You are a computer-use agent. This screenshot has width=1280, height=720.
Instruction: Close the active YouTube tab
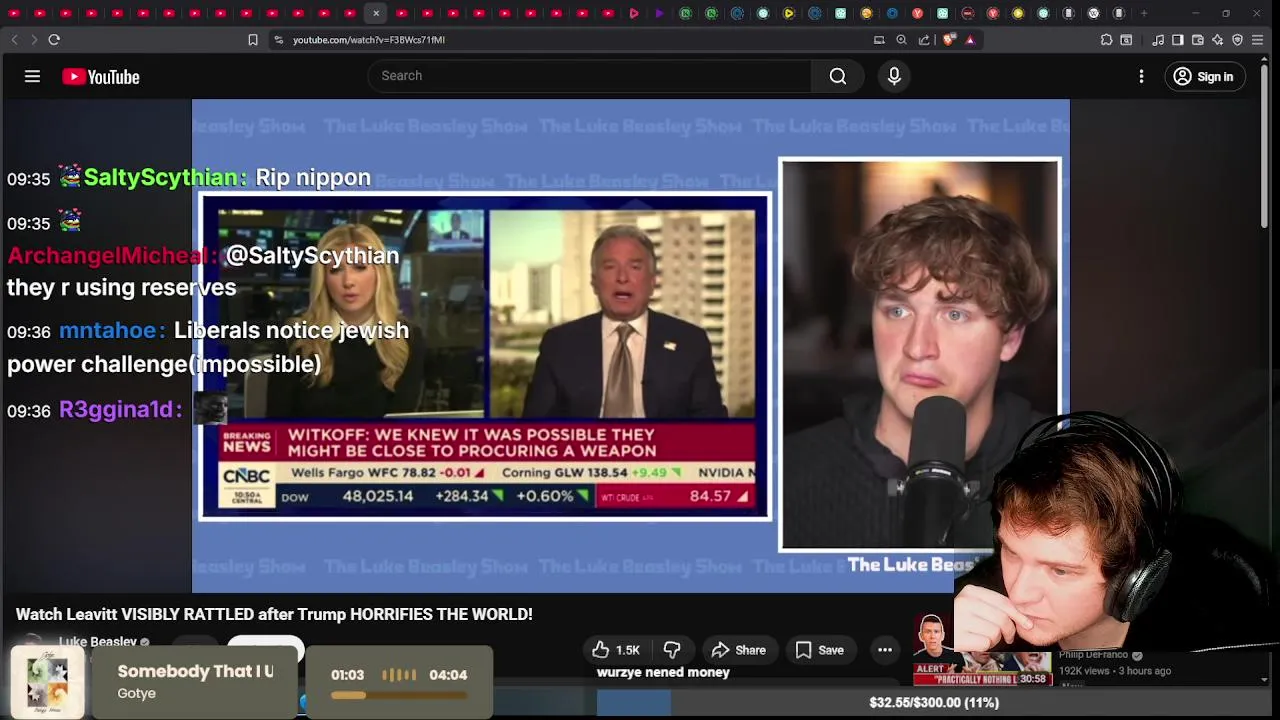tap(376, 13)
